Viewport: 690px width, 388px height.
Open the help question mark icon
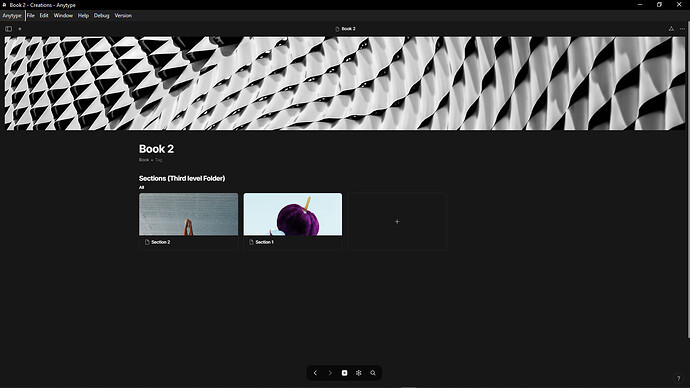[x=678, y=378]
